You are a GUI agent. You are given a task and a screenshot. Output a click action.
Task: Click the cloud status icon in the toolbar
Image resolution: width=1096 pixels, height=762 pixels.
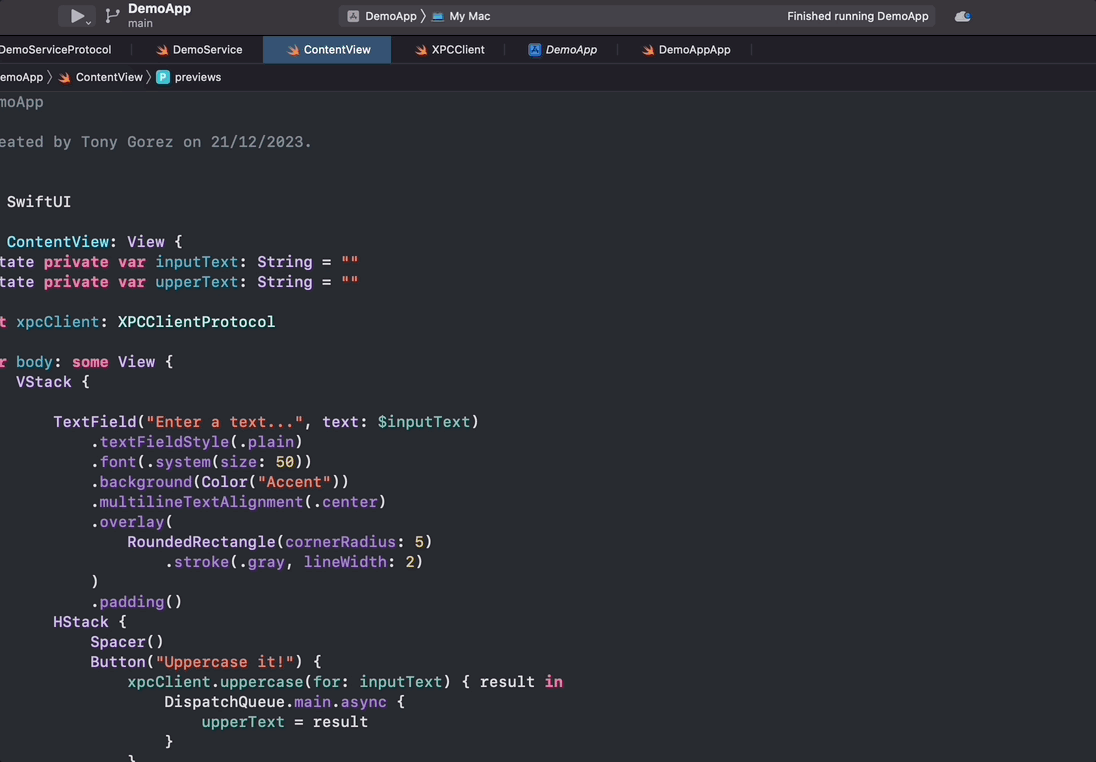[962, 16]
